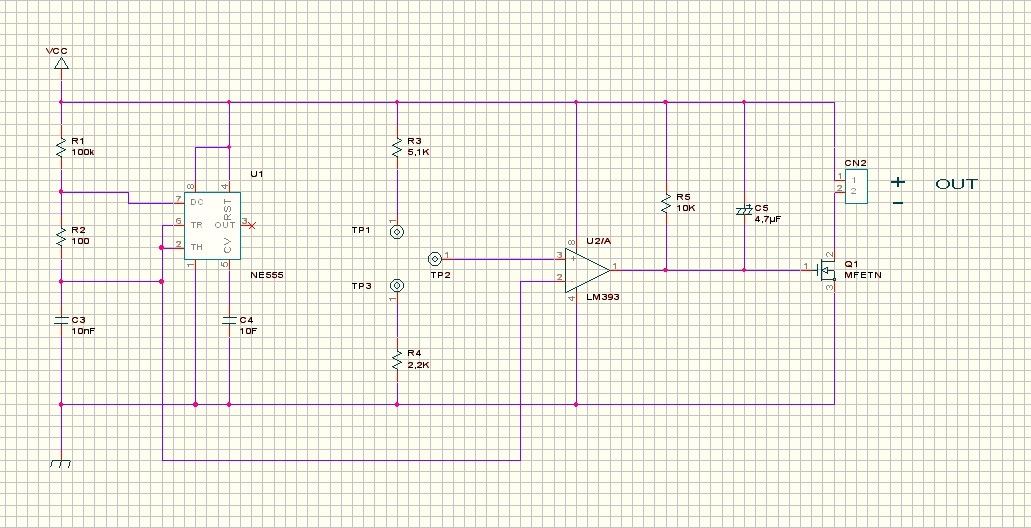
Task: Click the 100 value of R2
Action: 80,241
